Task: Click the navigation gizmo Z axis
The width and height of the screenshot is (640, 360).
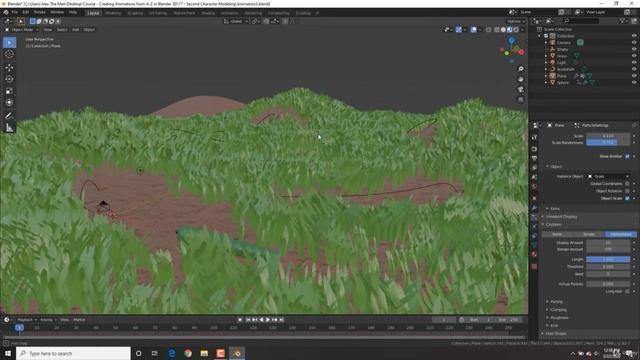Action: [x=511, y=40]
